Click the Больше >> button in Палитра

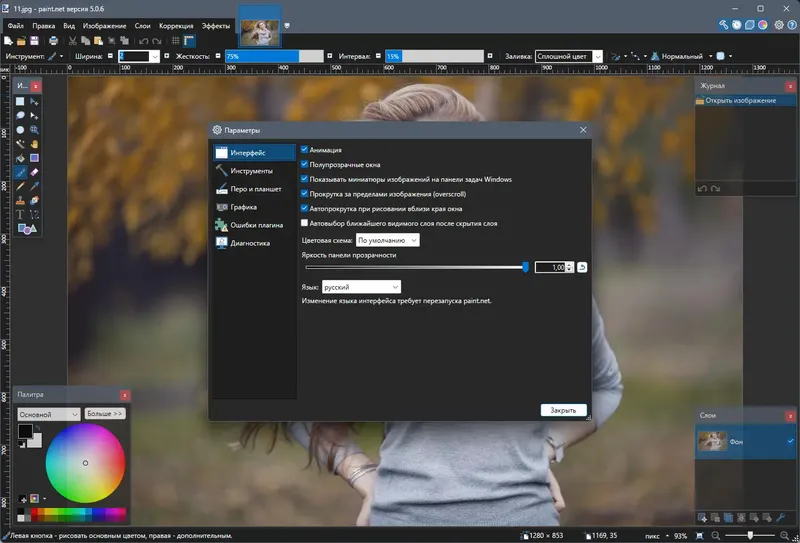(x=105, y=413)
